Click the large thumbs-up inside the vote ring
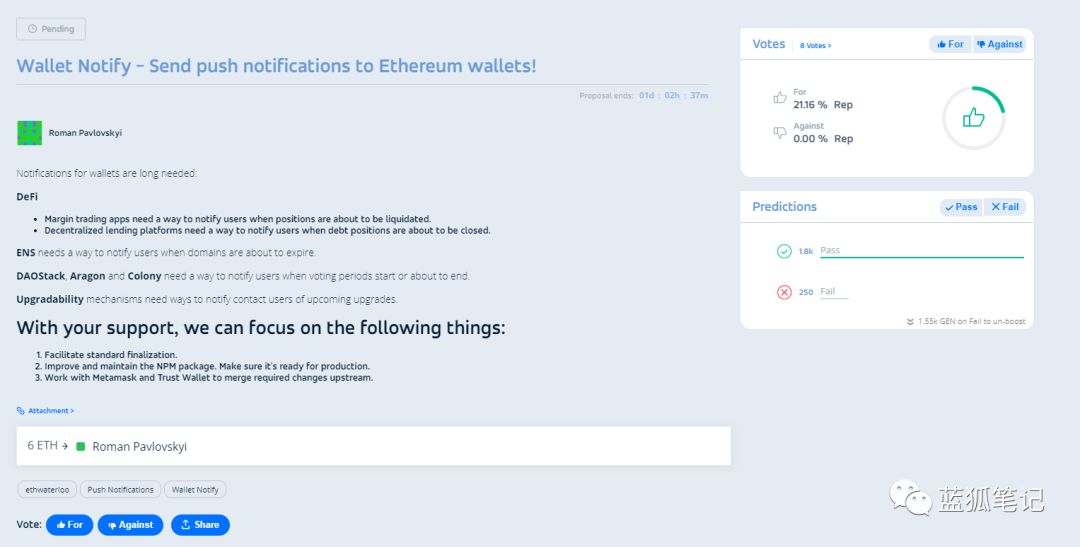Screen dimensions: 1080x547 coord(973,118)
